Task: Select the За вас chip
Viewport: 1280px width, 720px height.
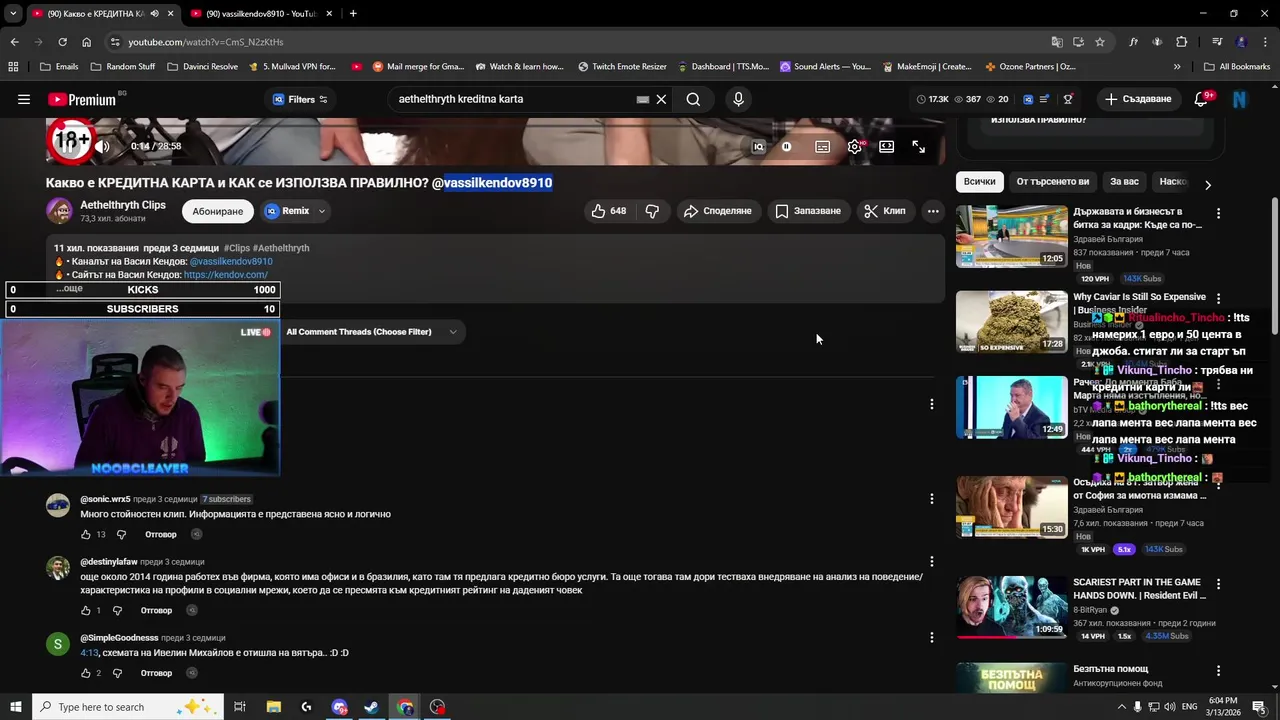Action: click(1124, 182)
